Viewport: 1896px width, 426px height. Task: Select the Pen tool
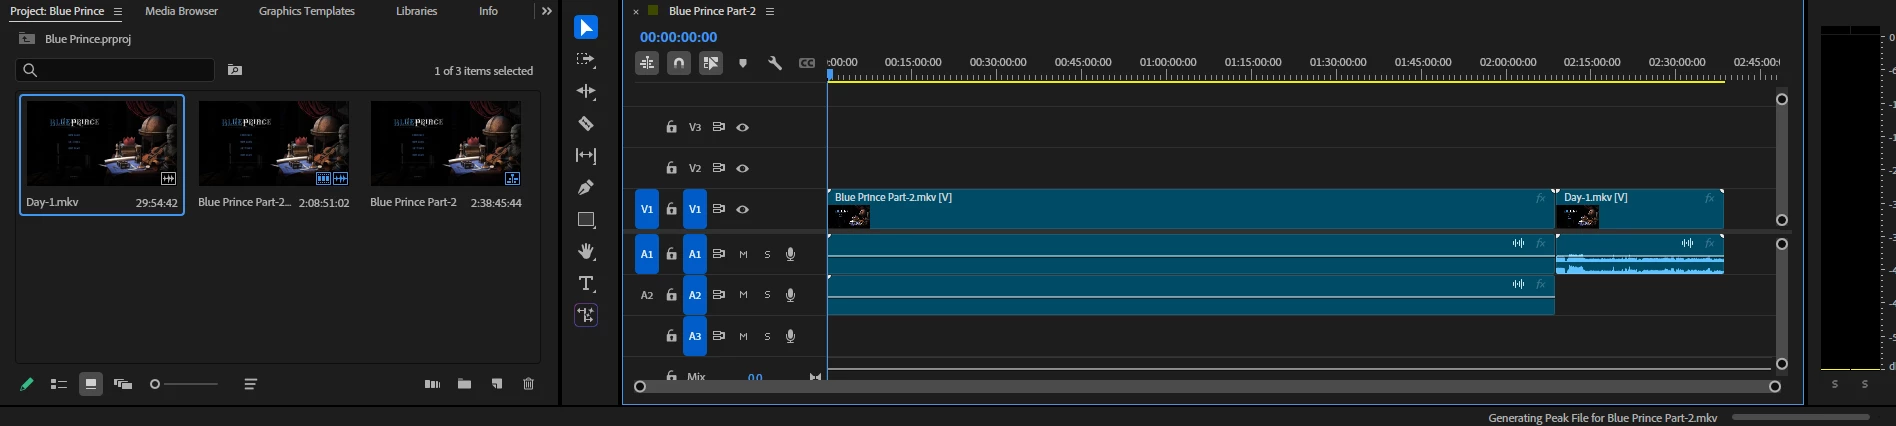(586, 187)
